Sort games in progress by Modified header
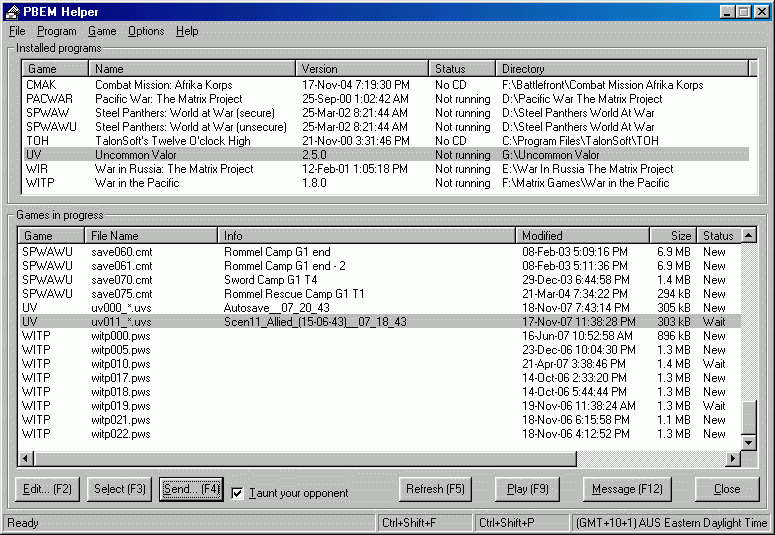The image size is (775, 535). click(x=583, y=236)
